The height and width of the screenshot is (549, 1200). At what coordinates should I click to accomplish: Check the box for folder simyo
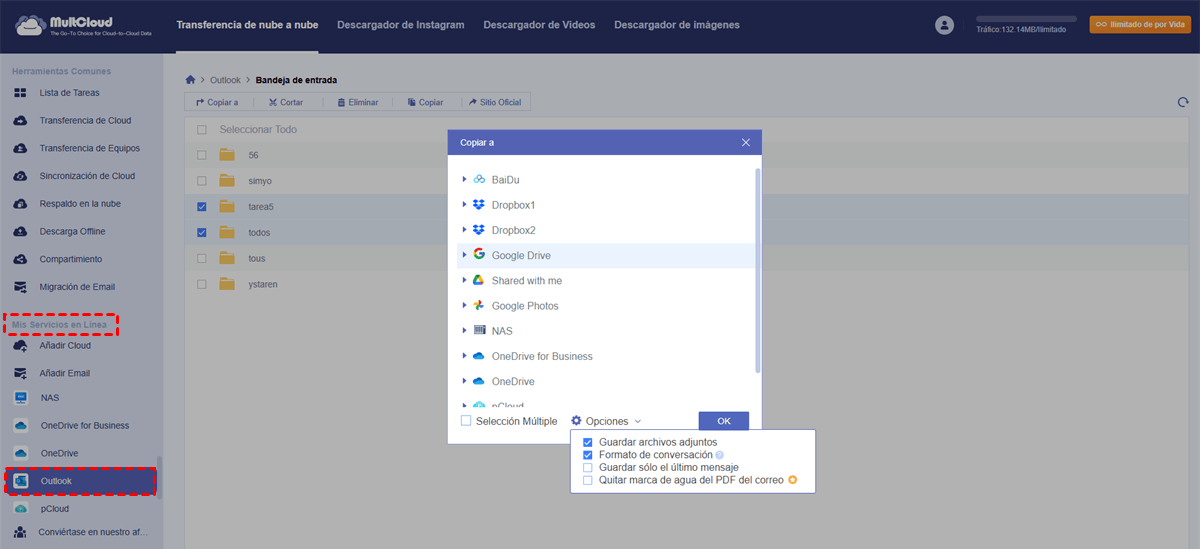point(202,181)
